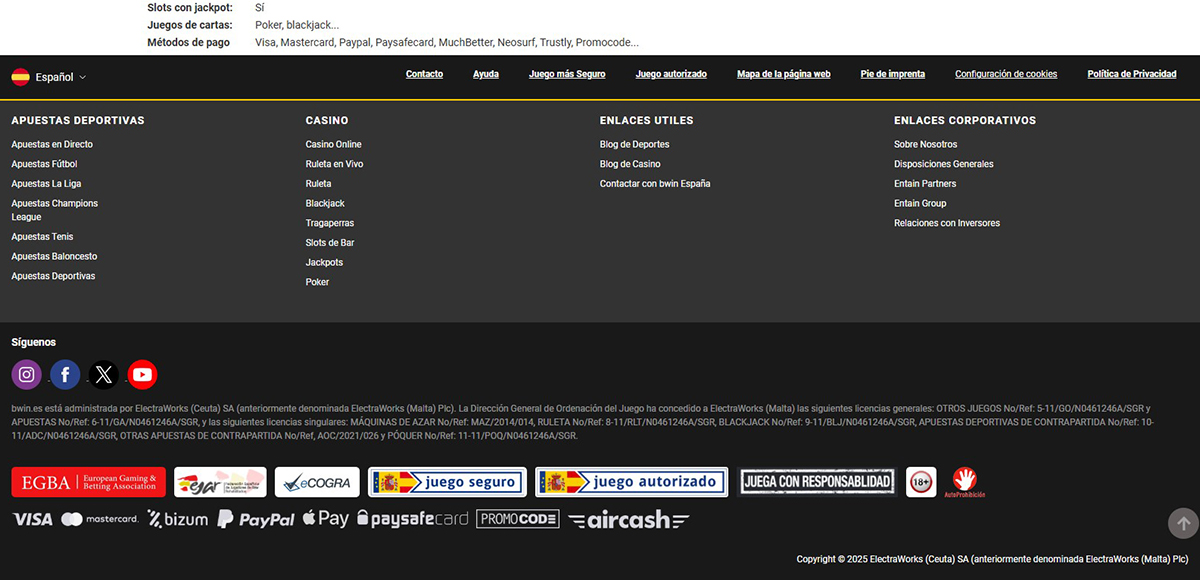Click the VISA payment logo
1200x580 pixels.
click(33, 519)
